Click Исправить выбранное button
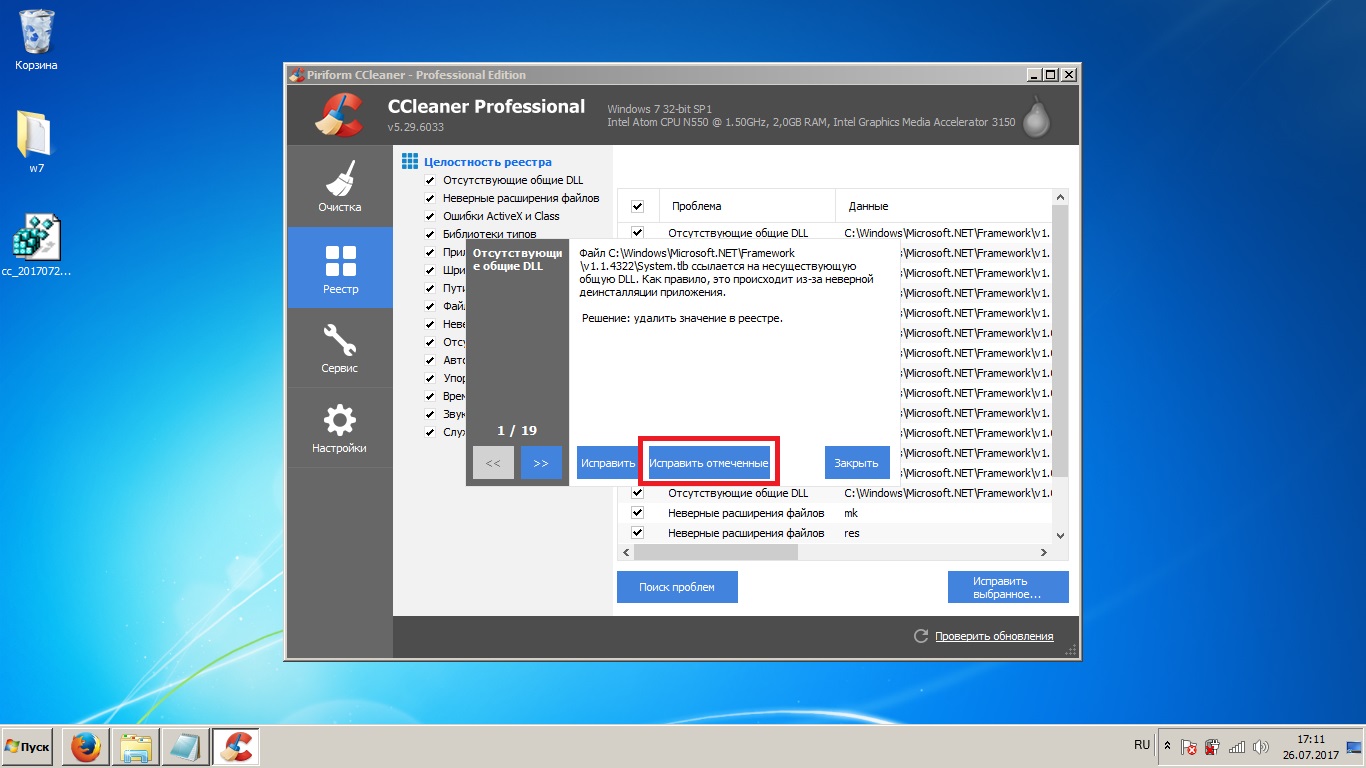This screenshot has height=768, width=1366. [1008, 587]
